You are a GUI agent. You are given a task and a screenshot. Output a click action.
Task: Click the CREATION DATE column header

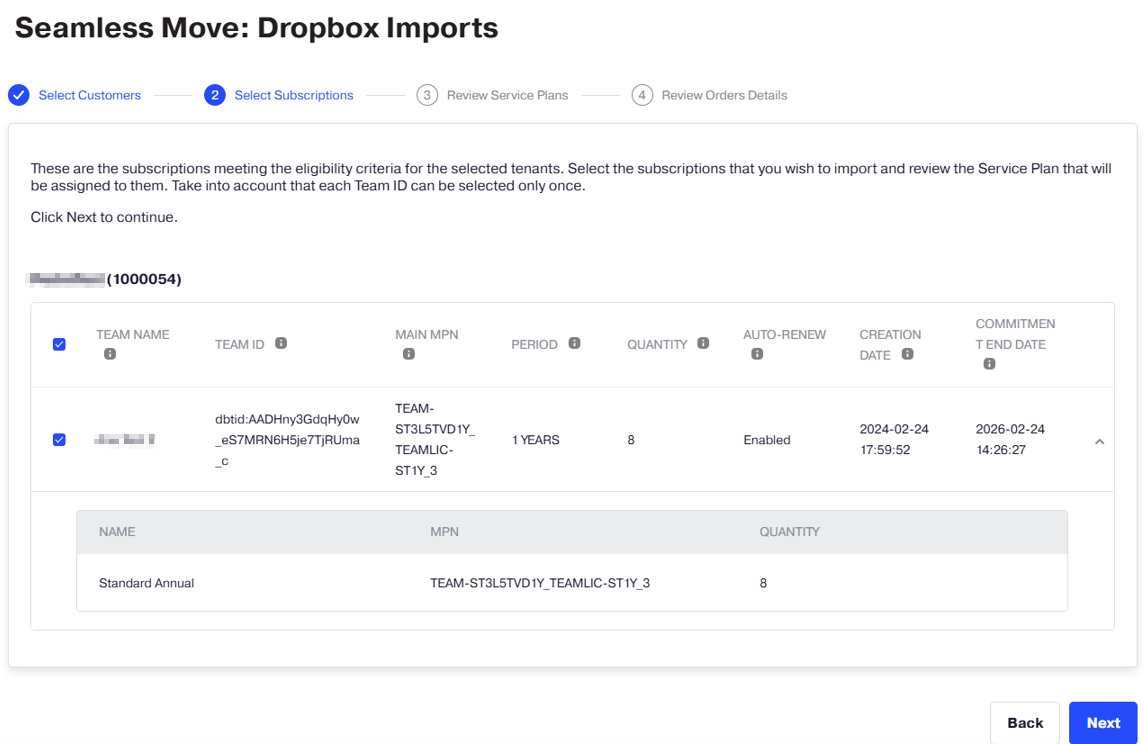tap(890, 345)
